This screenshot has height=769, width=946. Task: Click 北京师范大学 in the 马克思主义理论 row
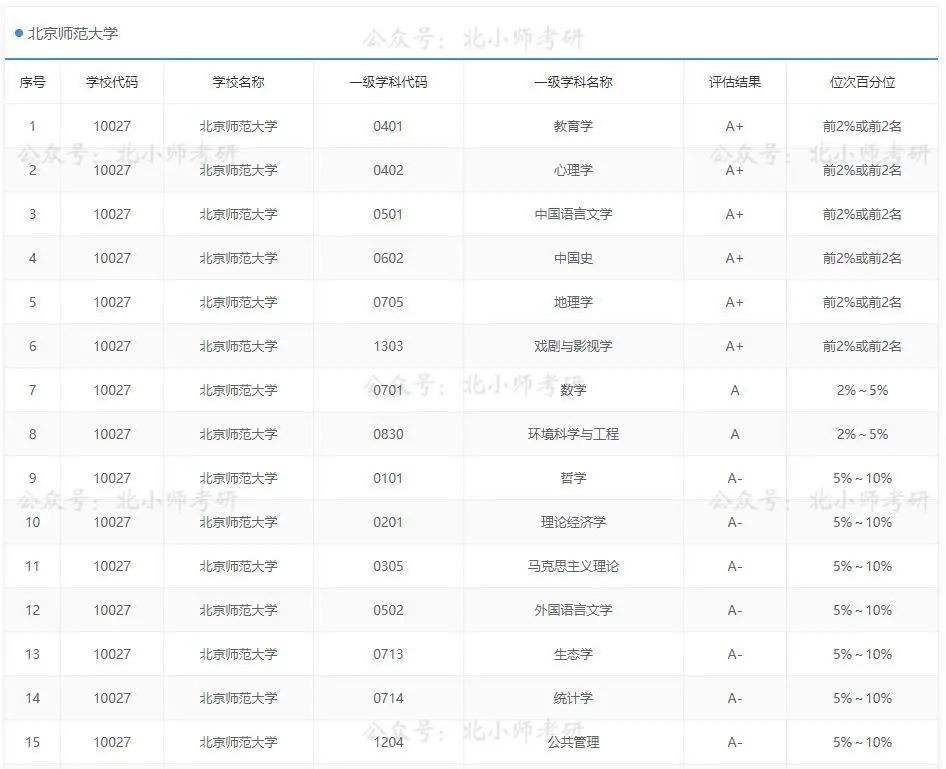(238, 566)
